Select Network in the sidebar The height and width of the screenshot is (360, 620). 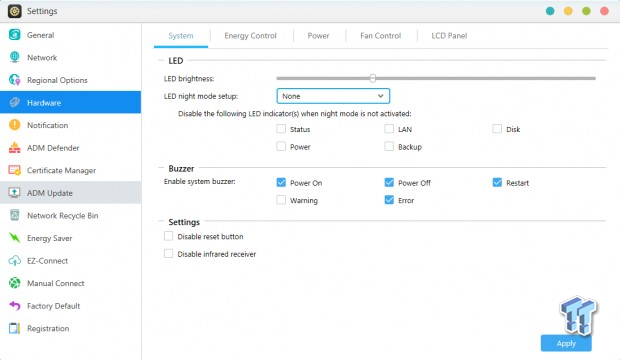pyautogui.click(x=70, y=57)
